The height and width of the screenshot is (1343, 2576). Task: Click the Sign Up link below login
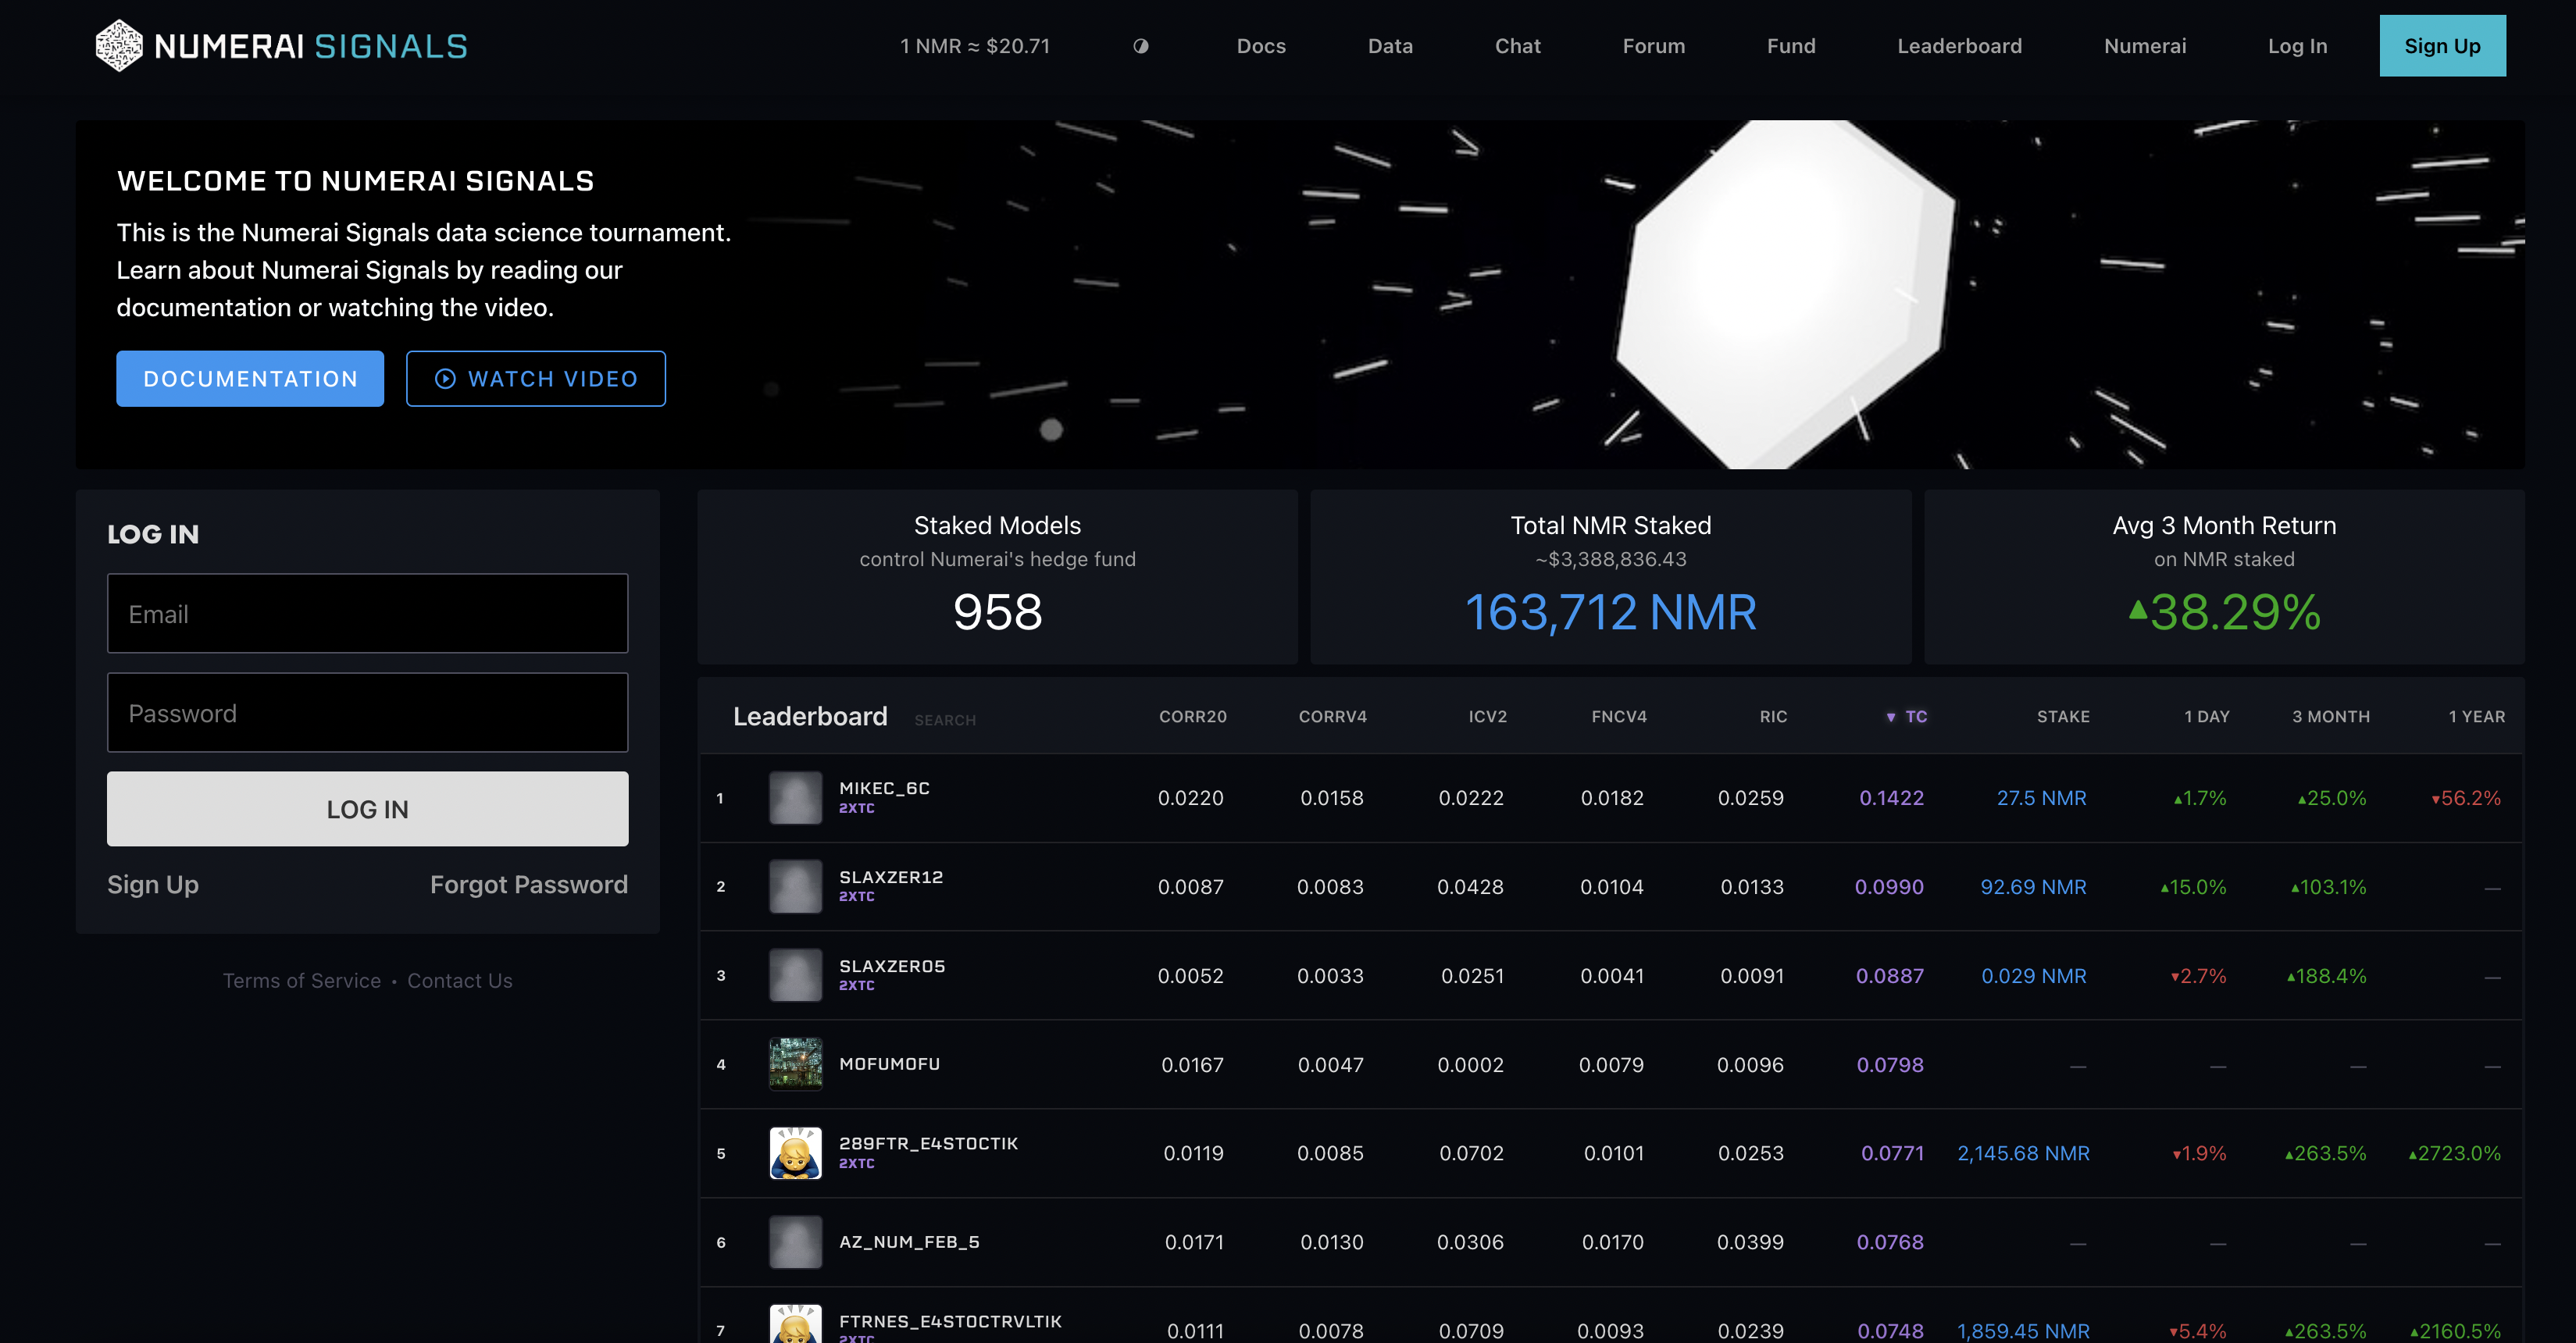pyautogui.click(x=153, y=884)
